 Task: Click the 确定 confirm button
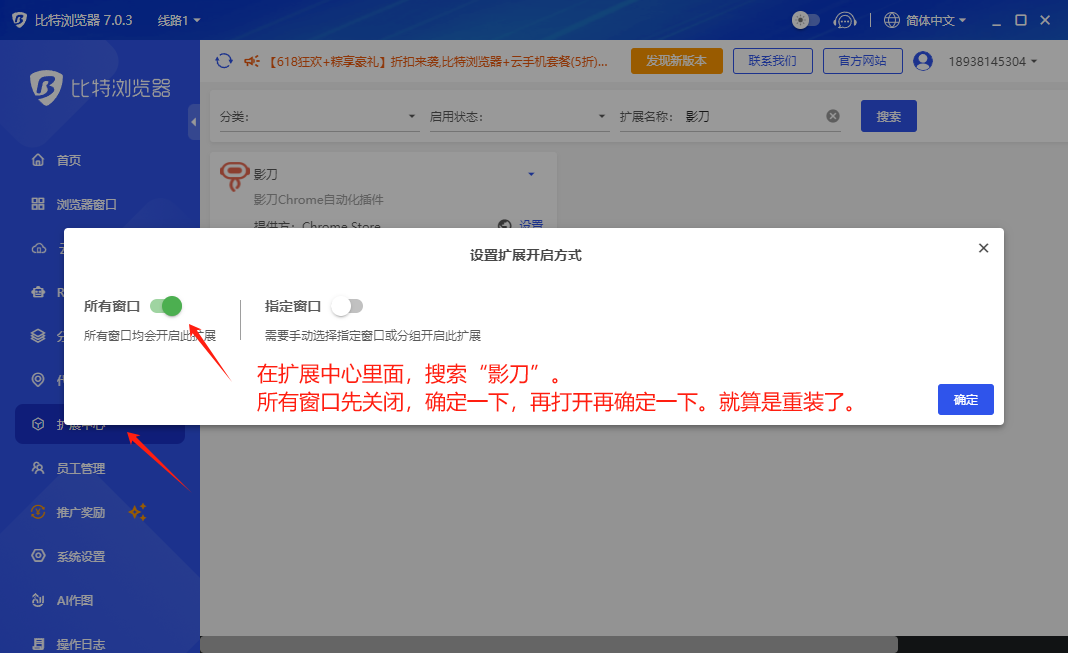pos(965,400)
